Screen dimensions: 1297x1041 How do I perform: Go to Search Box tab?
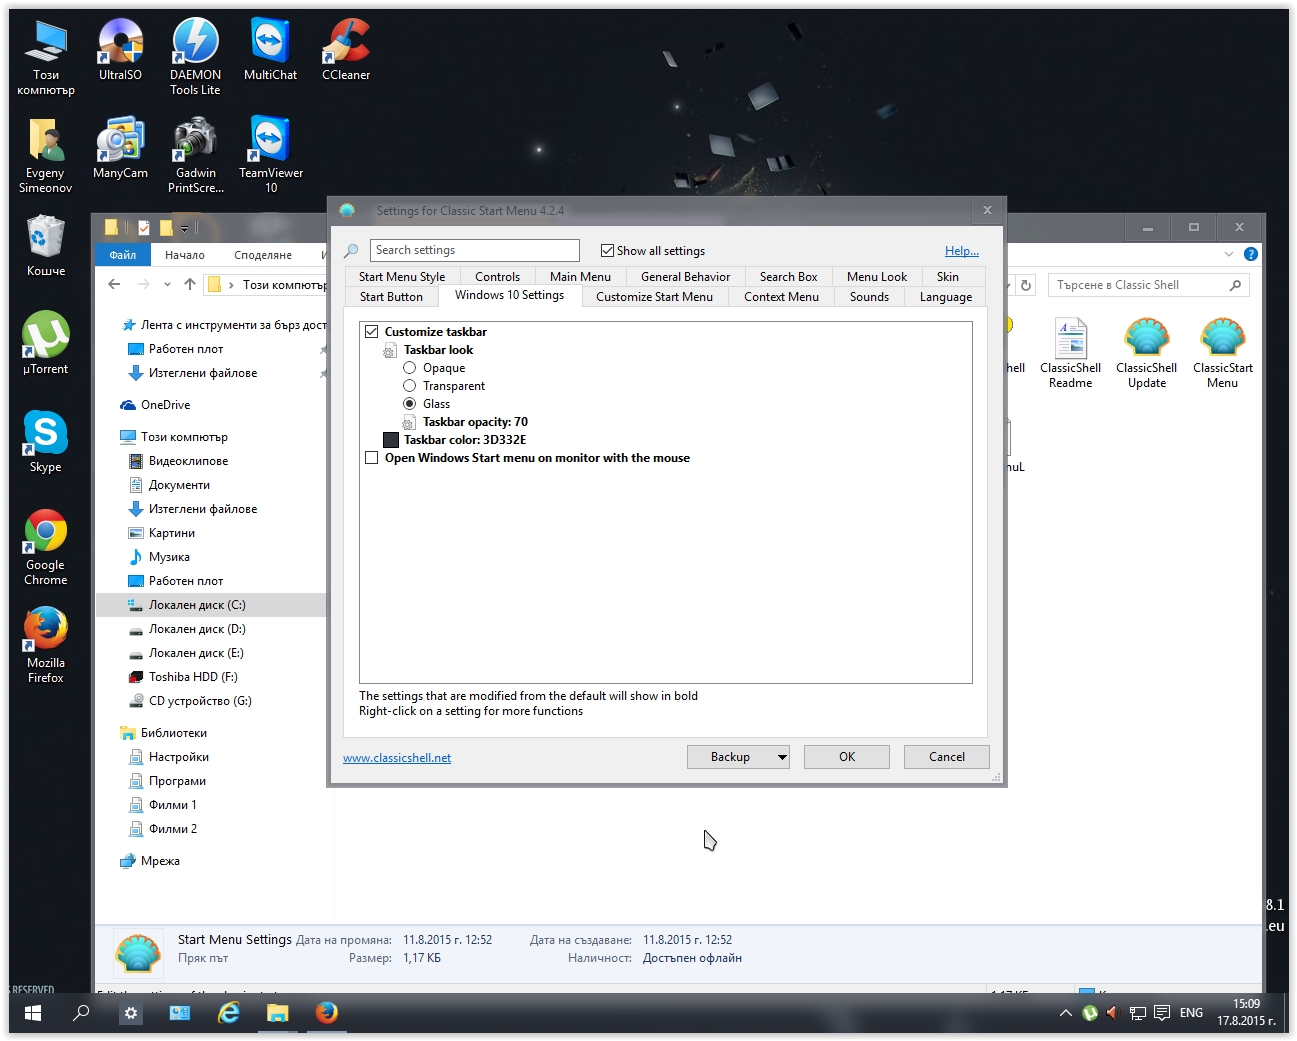(788, 277)
